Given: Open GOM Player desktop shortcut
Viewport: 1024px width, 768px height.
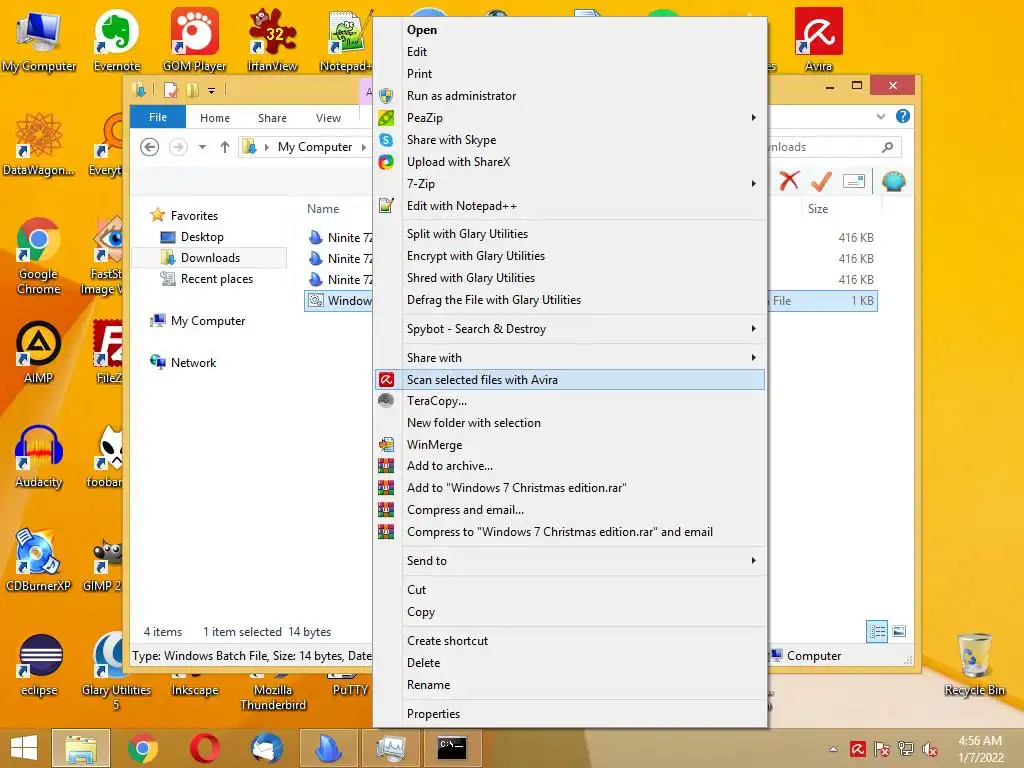Looking at the screenshot, I should 195,39.
